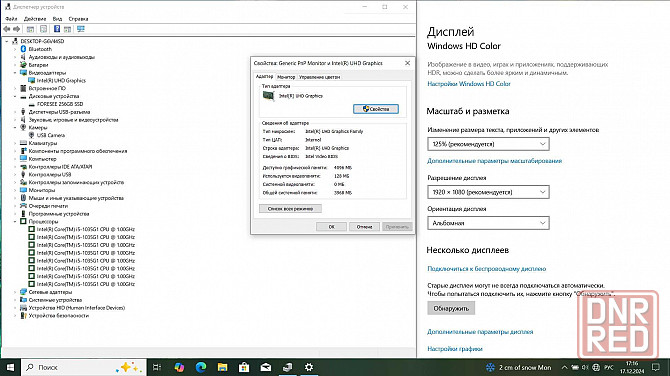Viewport: 670px width, 376px height.
Task: Click OK in the adapter properties dialog
Action: click(331, 227)
